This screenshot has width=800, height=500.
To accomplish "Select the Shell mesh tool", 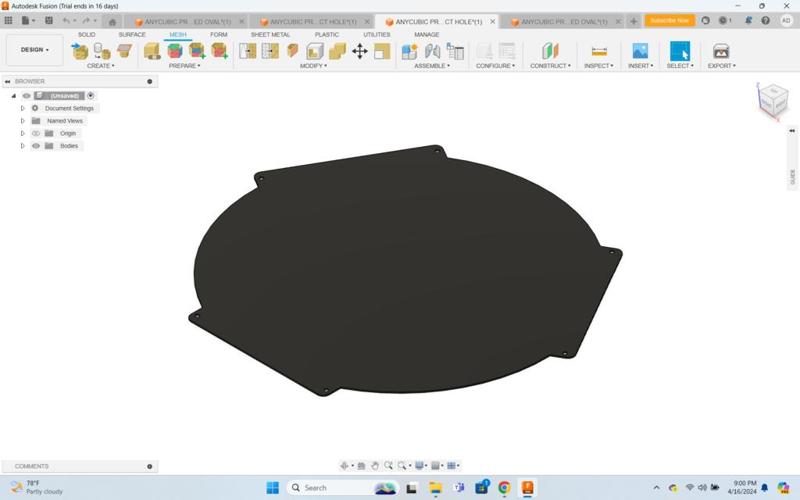I will [x=315, y=51].
